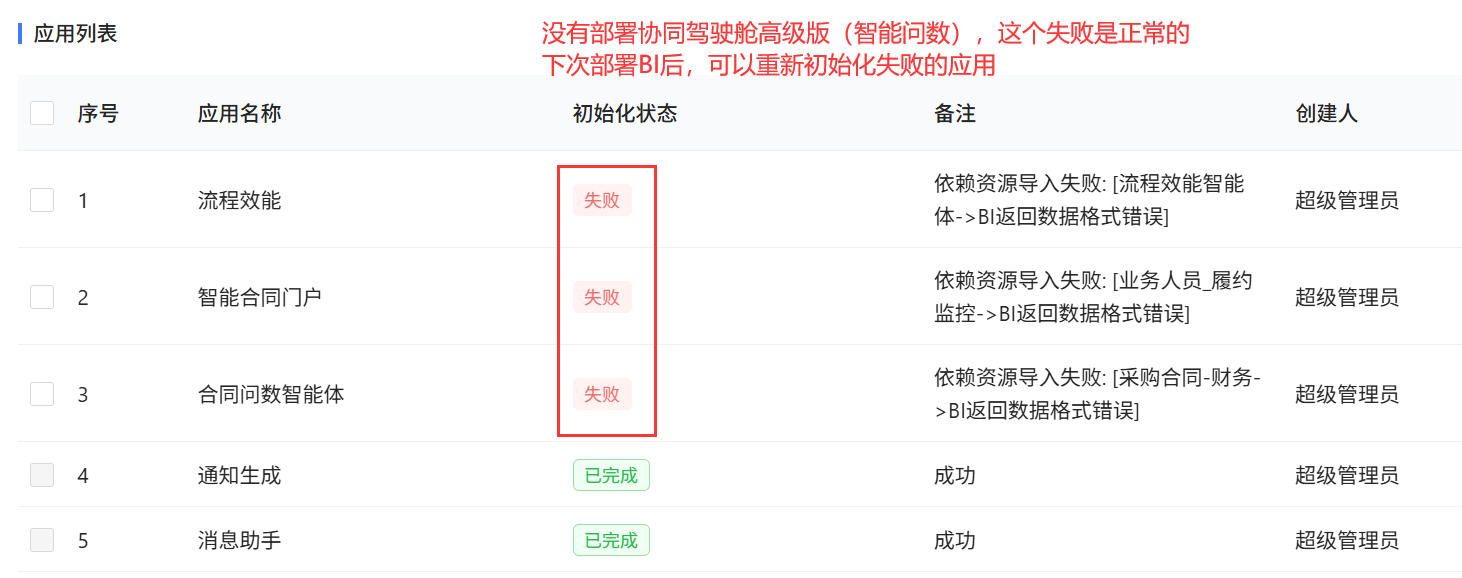Screen dimensions: 1462x578
Task: Select checkbox for 智能合同门户 row
Action: [x=42, y=297]
